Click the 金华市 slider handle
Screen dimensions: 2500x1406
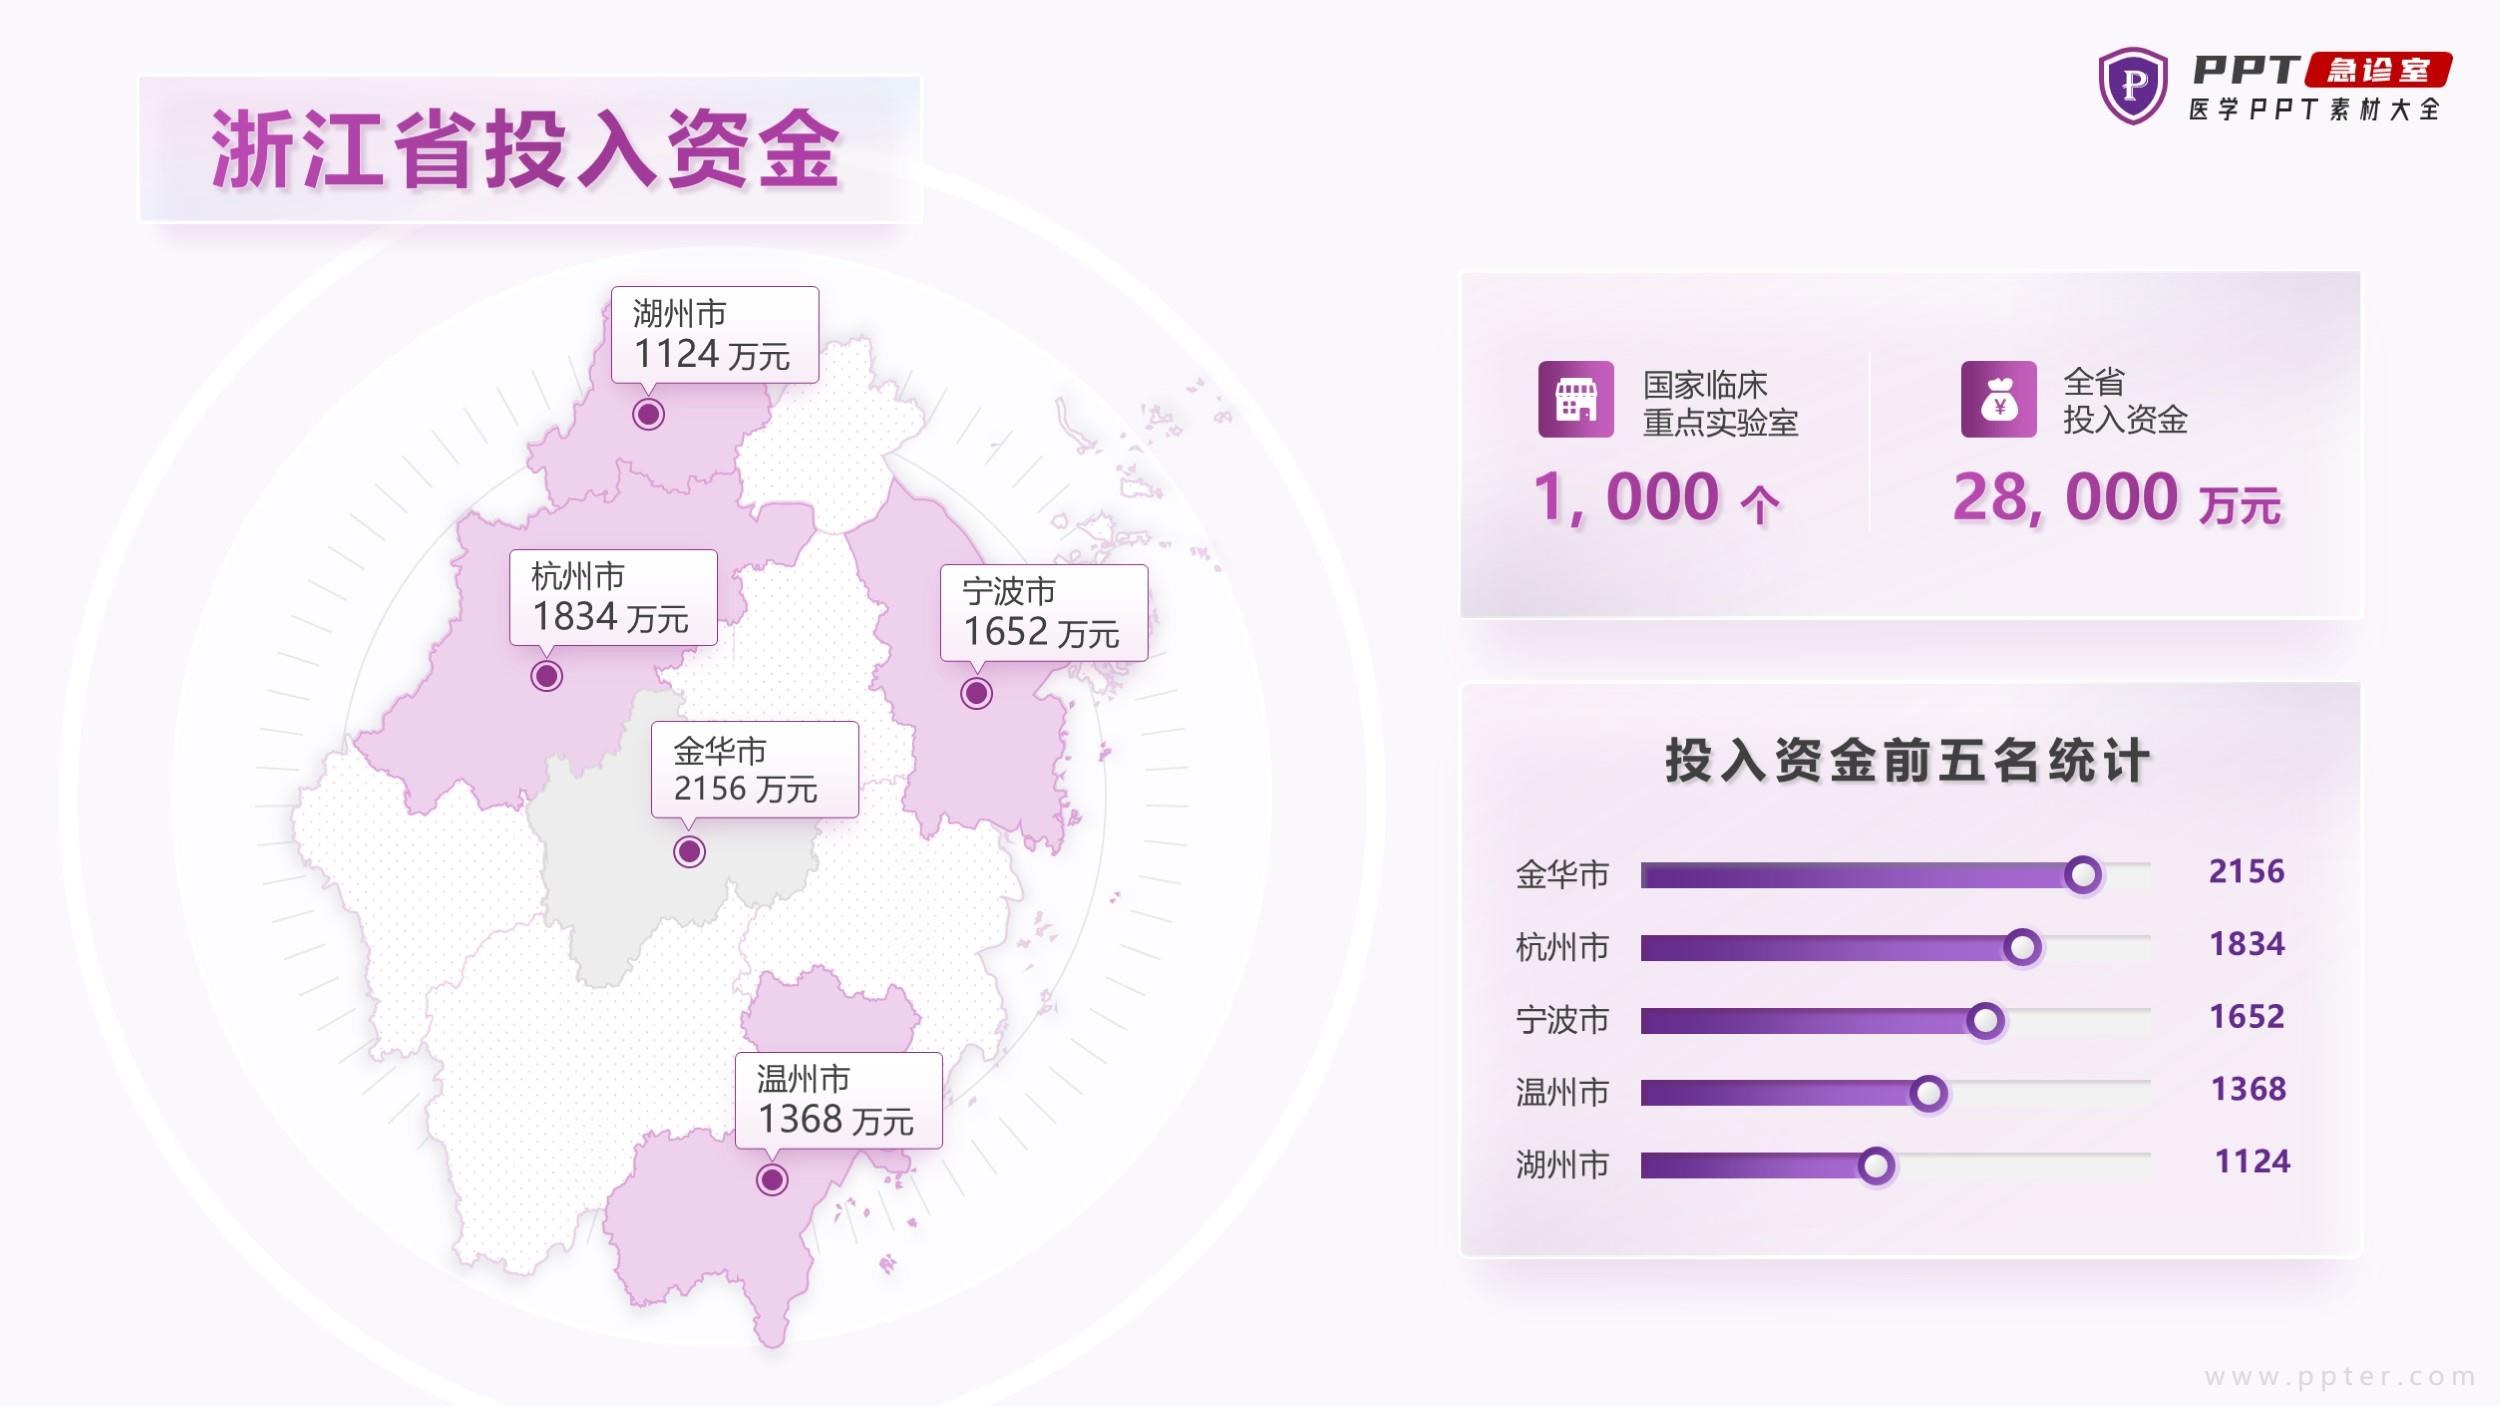(x=2083, y=875)
